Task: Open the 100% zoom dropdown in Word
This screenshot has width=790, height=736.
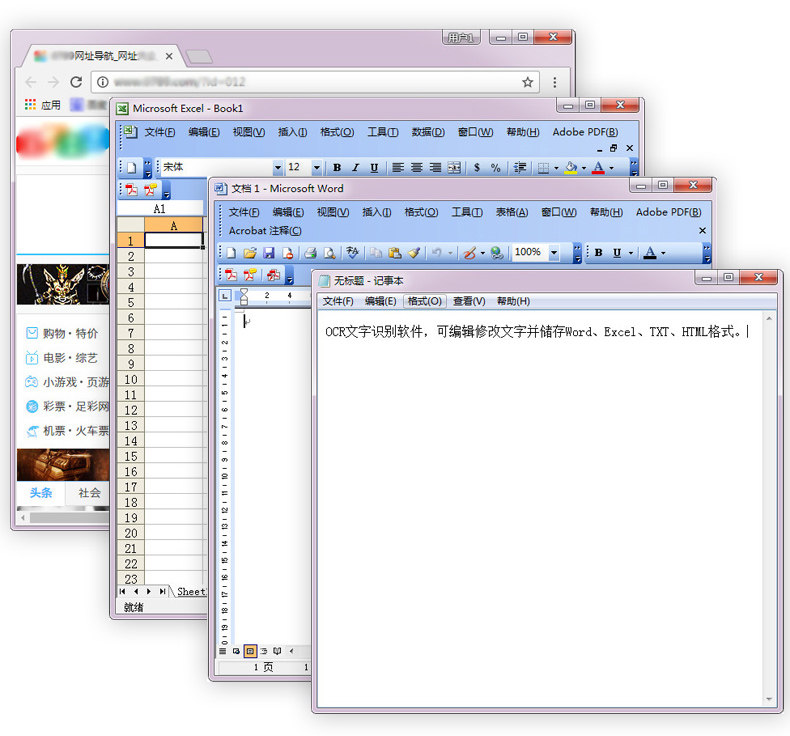Action: pyautogui.click(x=554, y=252)
